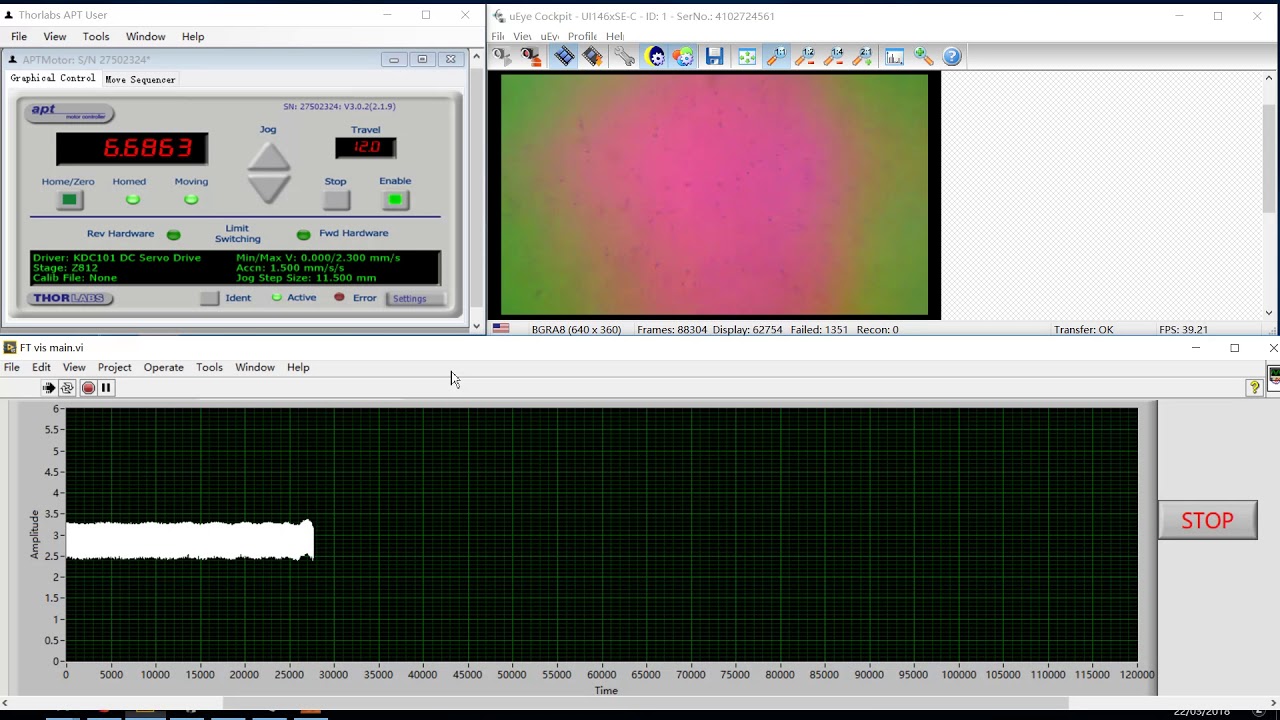The height and width of the screenshot is (720, 1280).
Task: Set zoom to 1:2 in uEye
Action: click(x=805, y=57)
